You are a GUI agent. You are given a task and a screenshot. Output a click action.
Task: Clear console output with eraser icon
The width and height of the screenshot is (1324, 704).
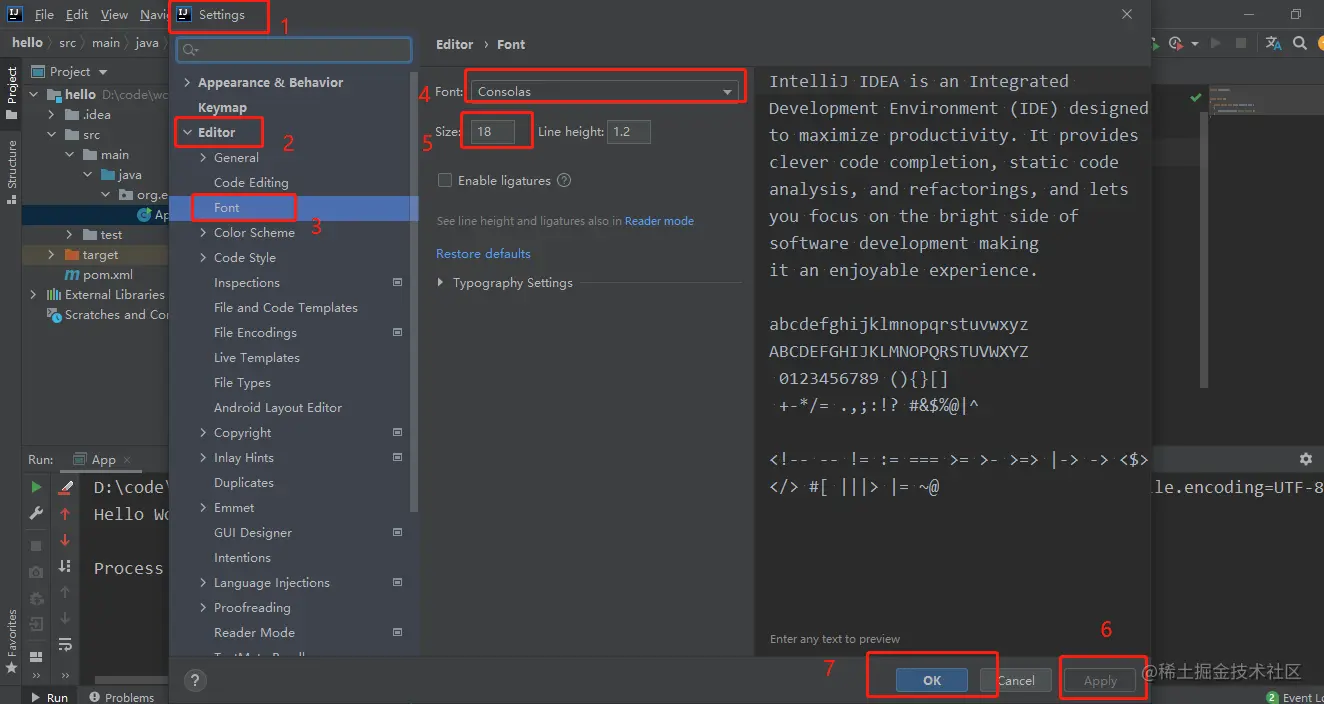[65, 487]
